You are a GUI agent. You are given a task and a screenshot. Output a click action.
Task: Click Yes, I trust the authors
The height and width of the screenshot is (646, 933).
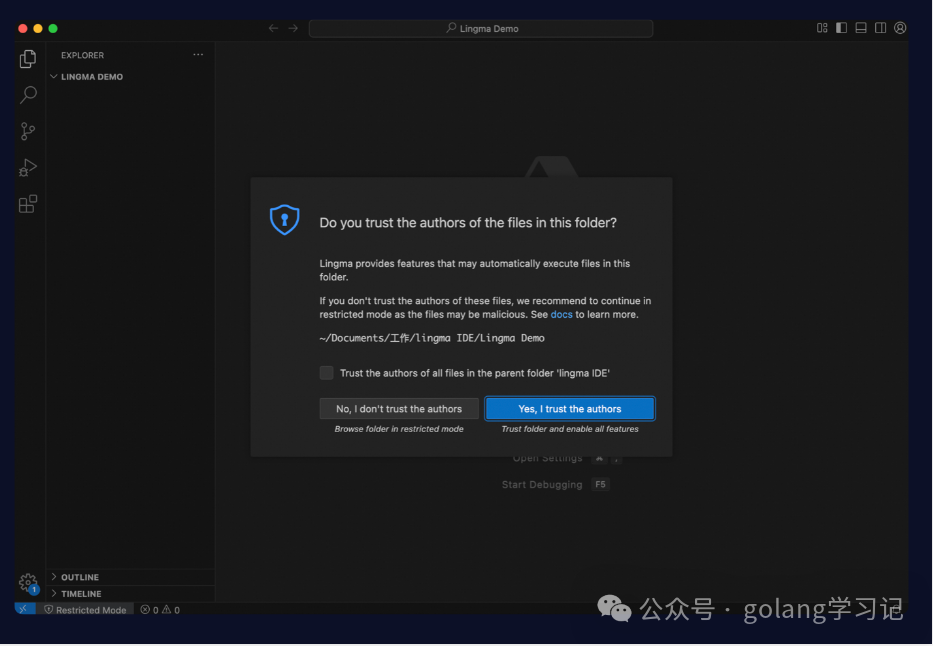(570, 409)
